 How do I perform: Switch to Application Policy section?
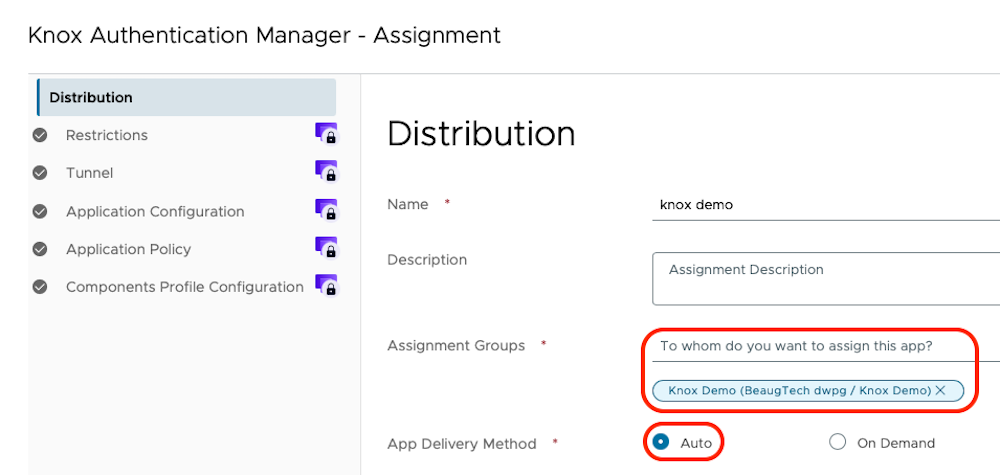click(128, 249)
